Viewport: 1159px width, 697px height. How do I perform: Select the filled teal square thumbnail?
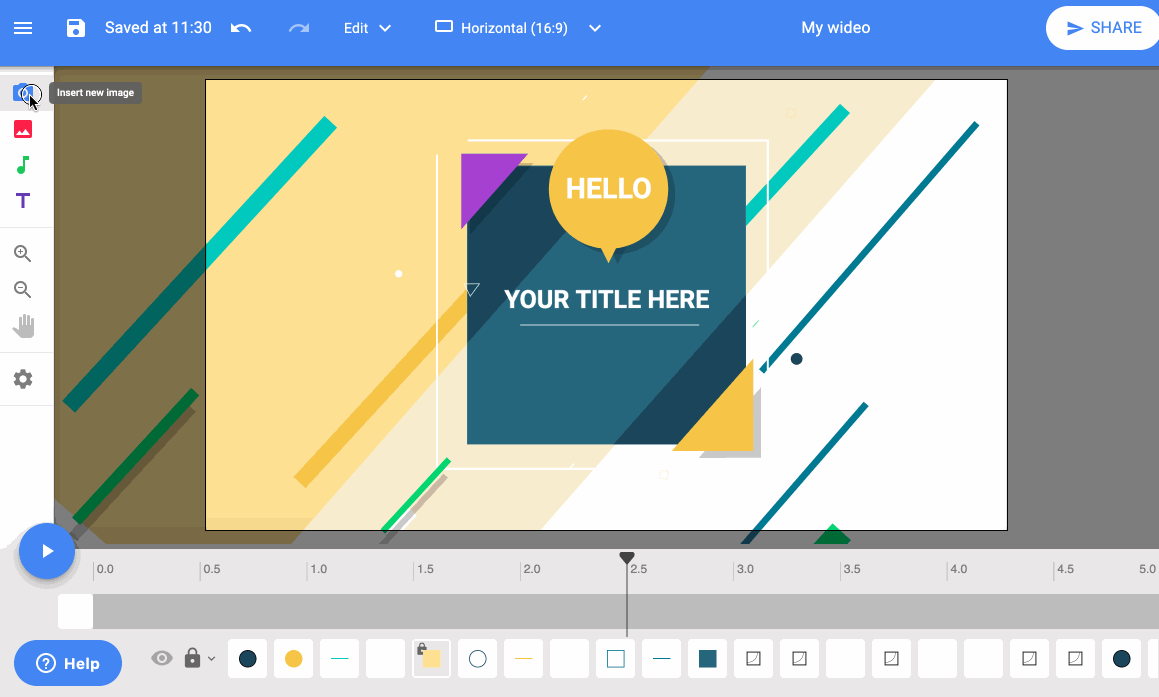click(707, 659)
